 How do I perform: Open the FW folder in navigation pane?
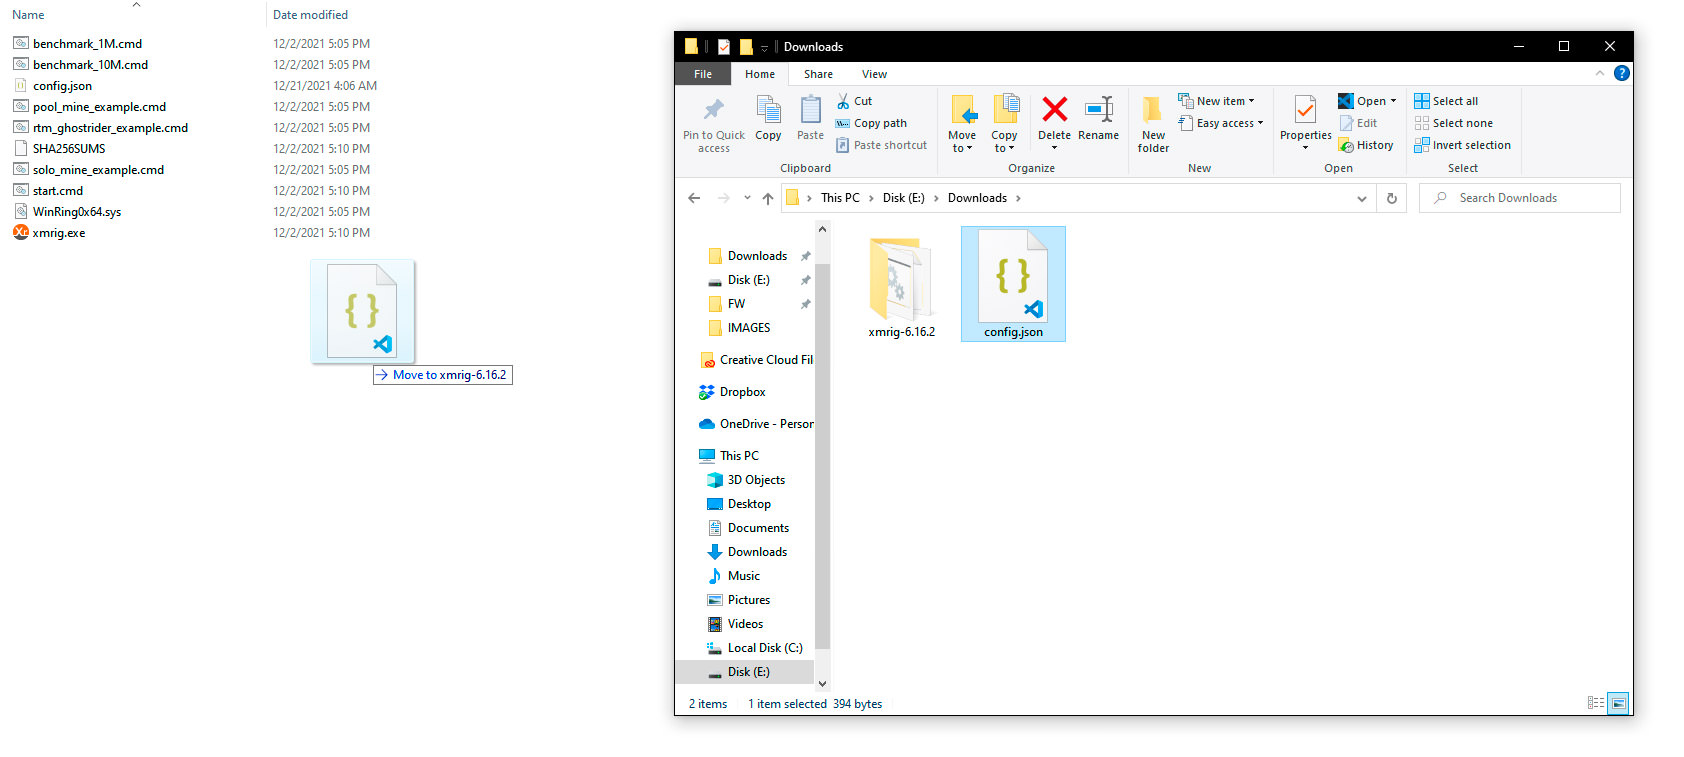(x=736, y=304)
